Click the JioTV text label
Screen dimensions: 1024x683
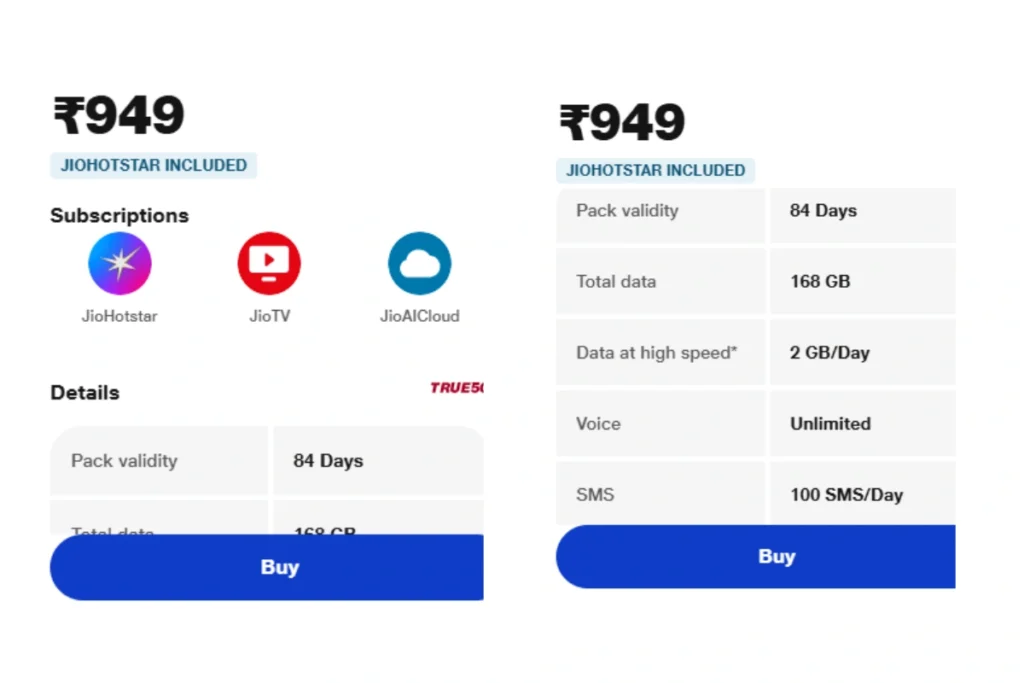click(x=269, y=316)
